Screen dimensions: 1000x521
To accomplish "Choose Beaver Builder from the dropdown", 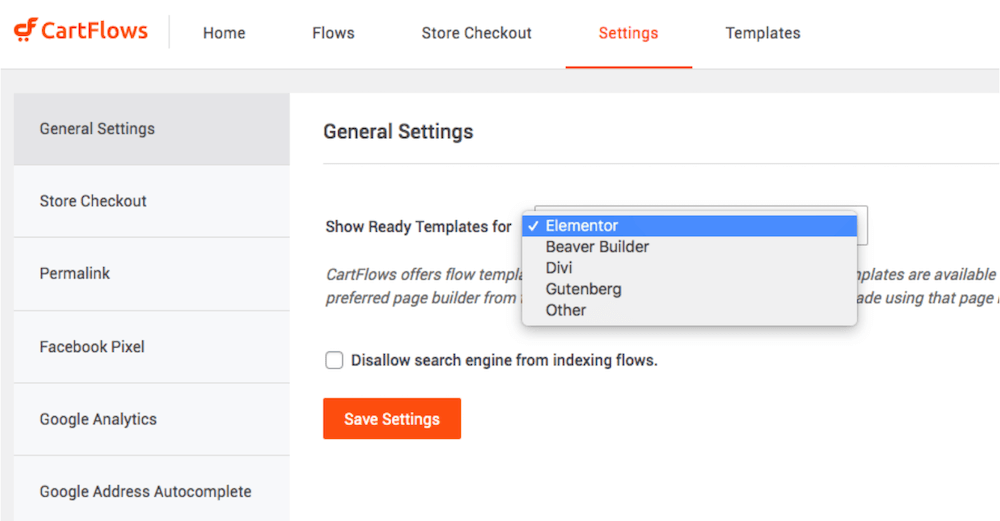I will tap(689, 247).
